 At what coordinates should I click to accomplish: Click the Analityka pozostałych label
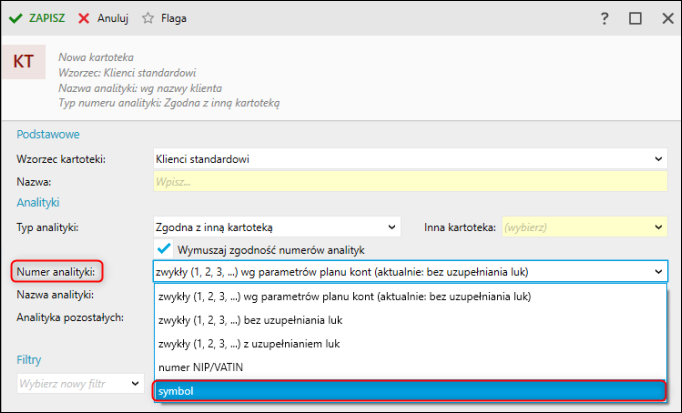pyautogui.click(x=70, y=318)
